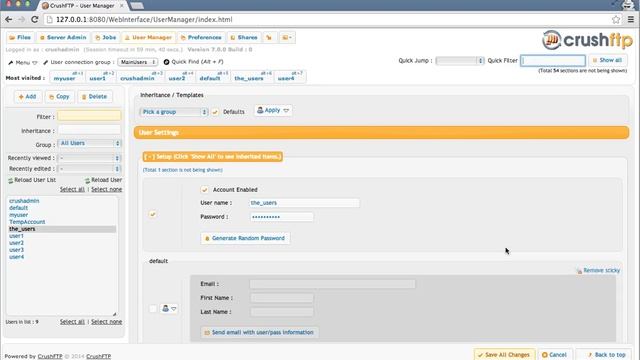Focus the user list Filter field
Viewport: 640px width, 360px height.
pos(89,116)
